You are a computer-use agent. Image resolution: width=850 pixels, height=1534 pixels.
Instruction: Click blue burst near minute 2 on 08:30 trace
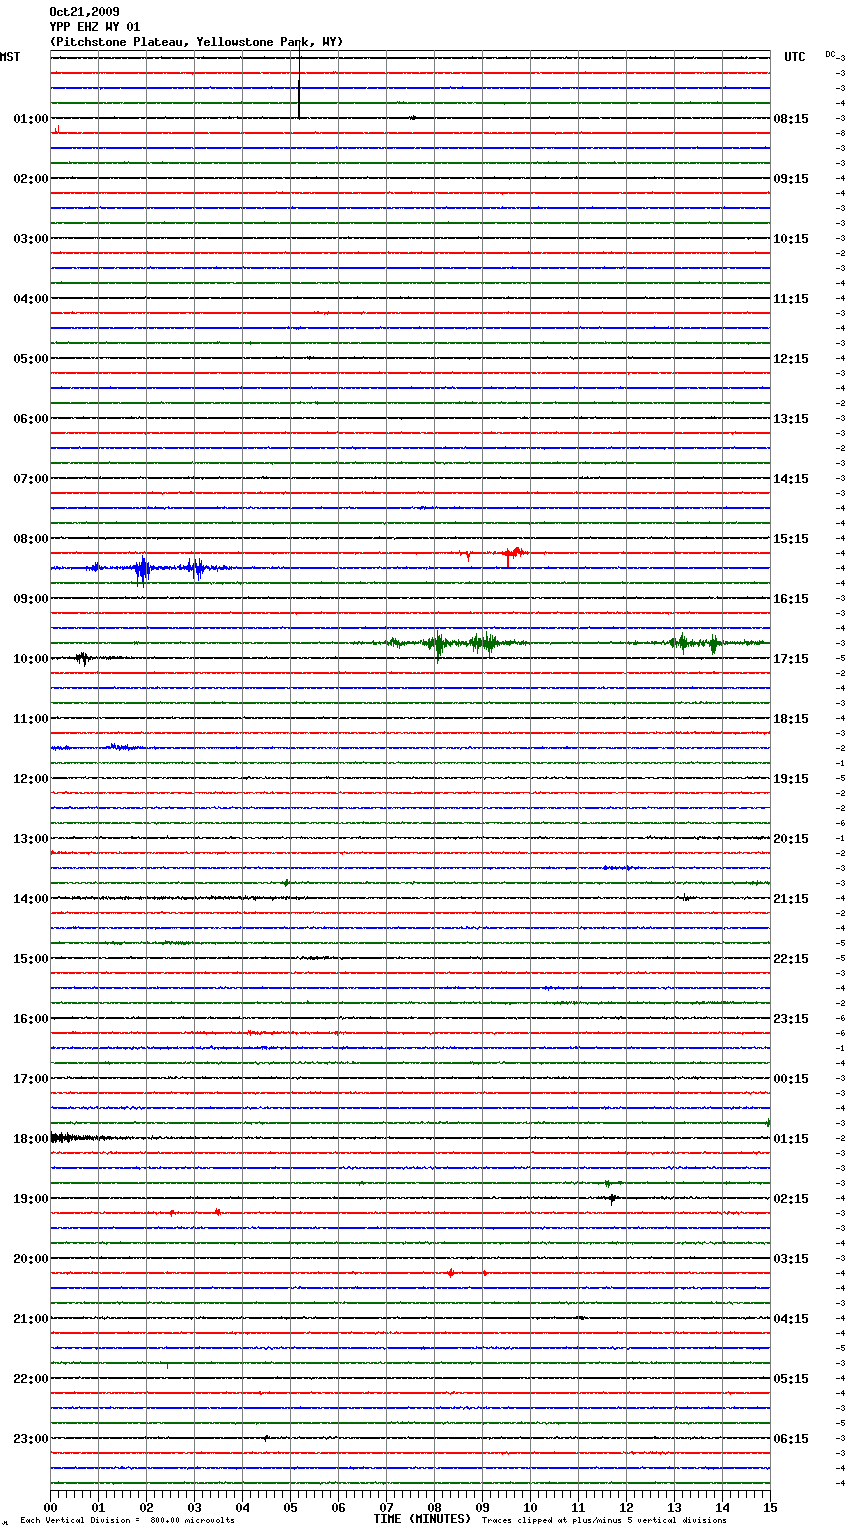tap(142, 569)
